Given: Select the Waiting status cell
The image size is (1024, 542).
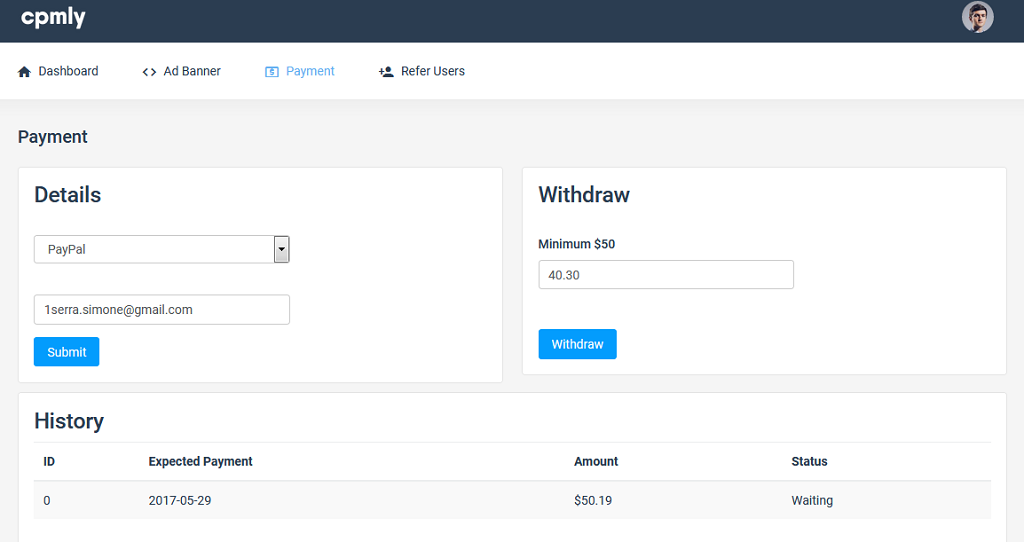Looking at the screenshot, I should pos(812,501).
